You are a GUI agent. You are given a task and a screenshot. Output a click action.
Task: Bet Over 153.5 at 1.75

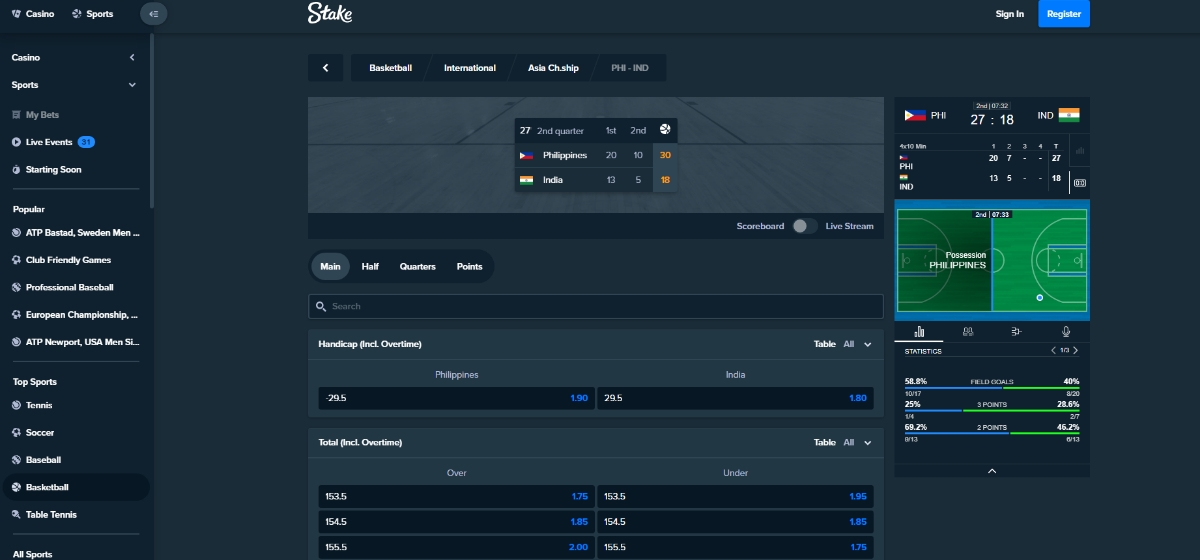pos(456,496)
